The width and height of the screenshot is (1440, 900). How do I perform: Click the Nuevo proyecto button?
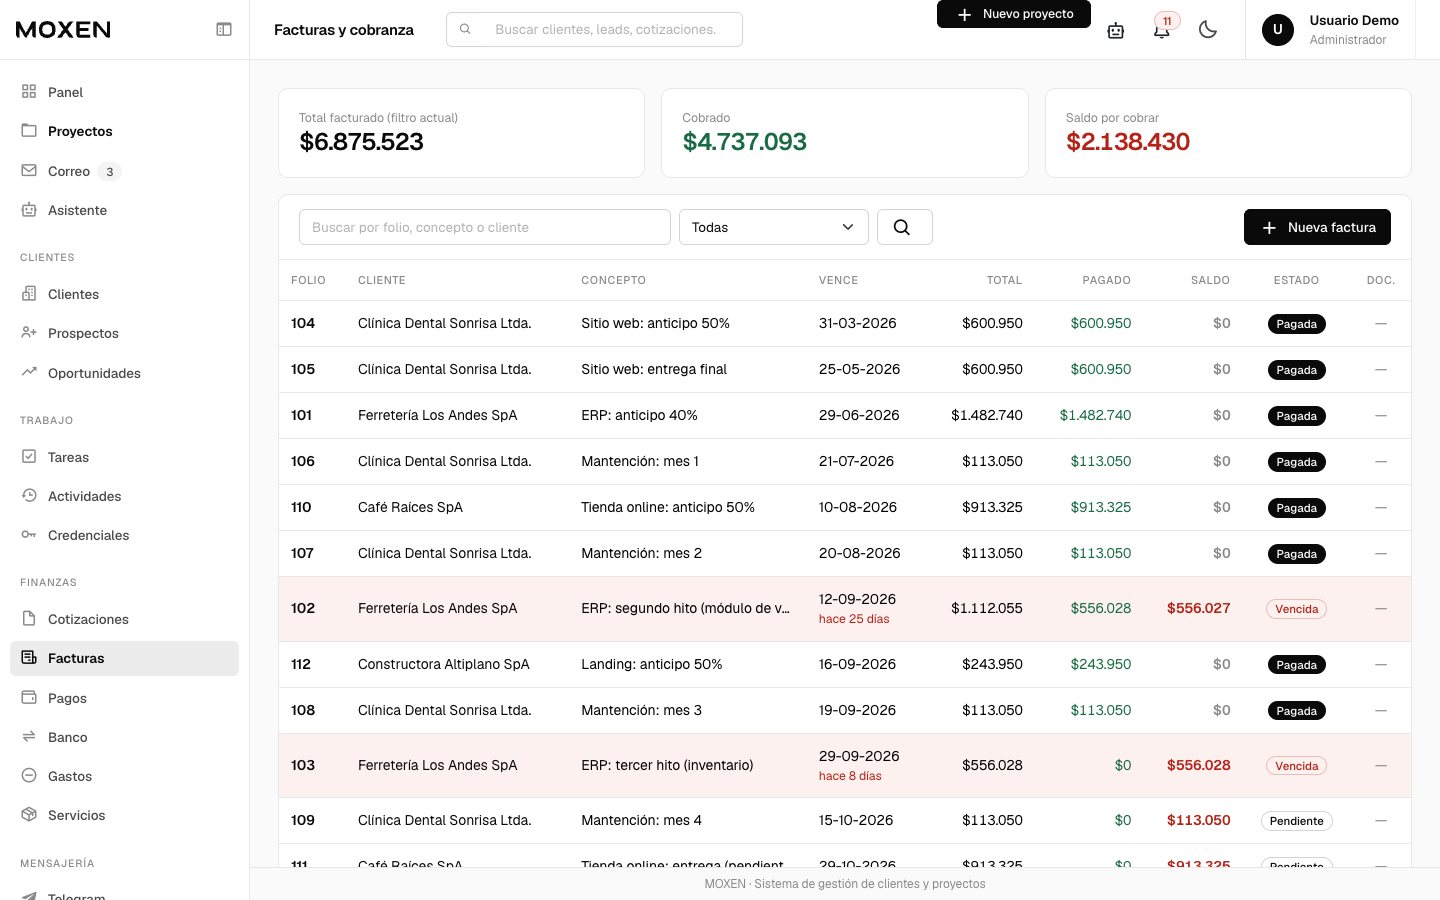(x=1014, y=14)
